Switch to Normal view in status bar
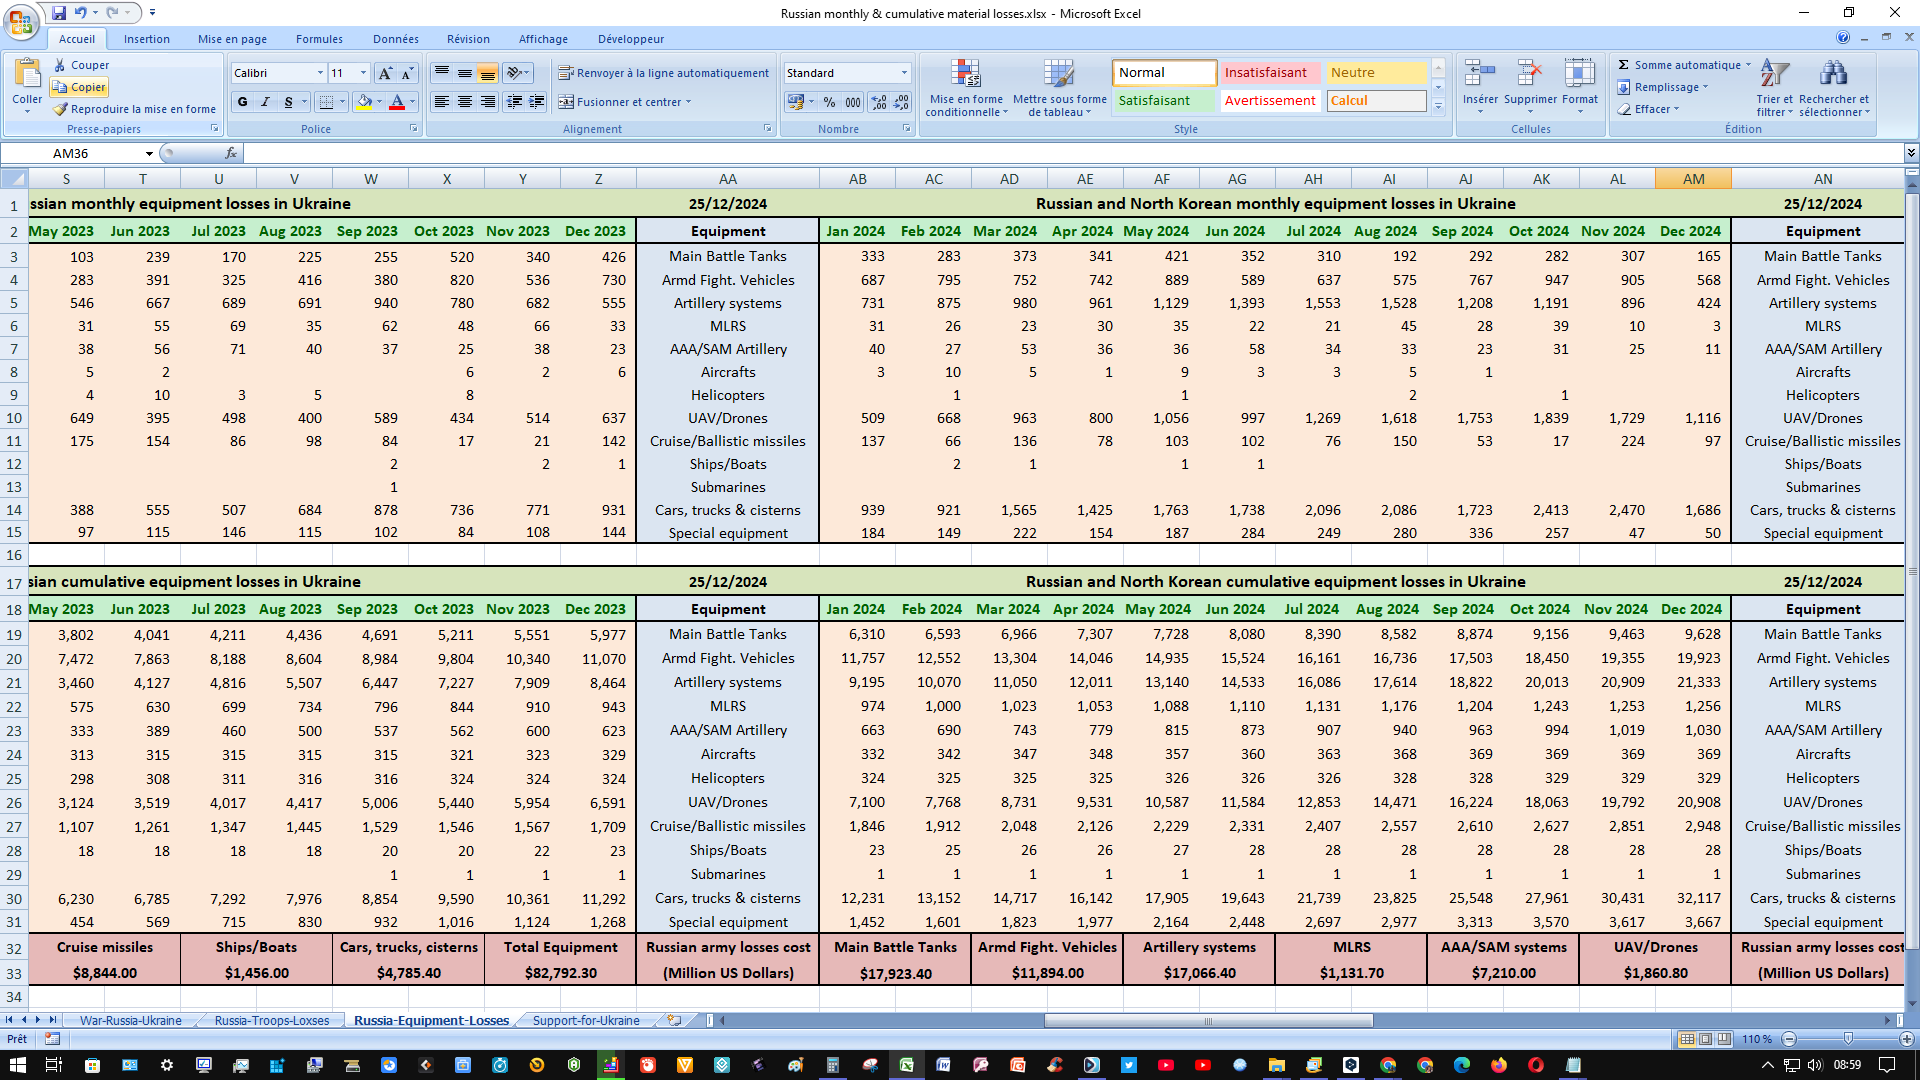Image resolution: width=1920 pixels, height=1080 pixels. click(x=1687, y=1039)
